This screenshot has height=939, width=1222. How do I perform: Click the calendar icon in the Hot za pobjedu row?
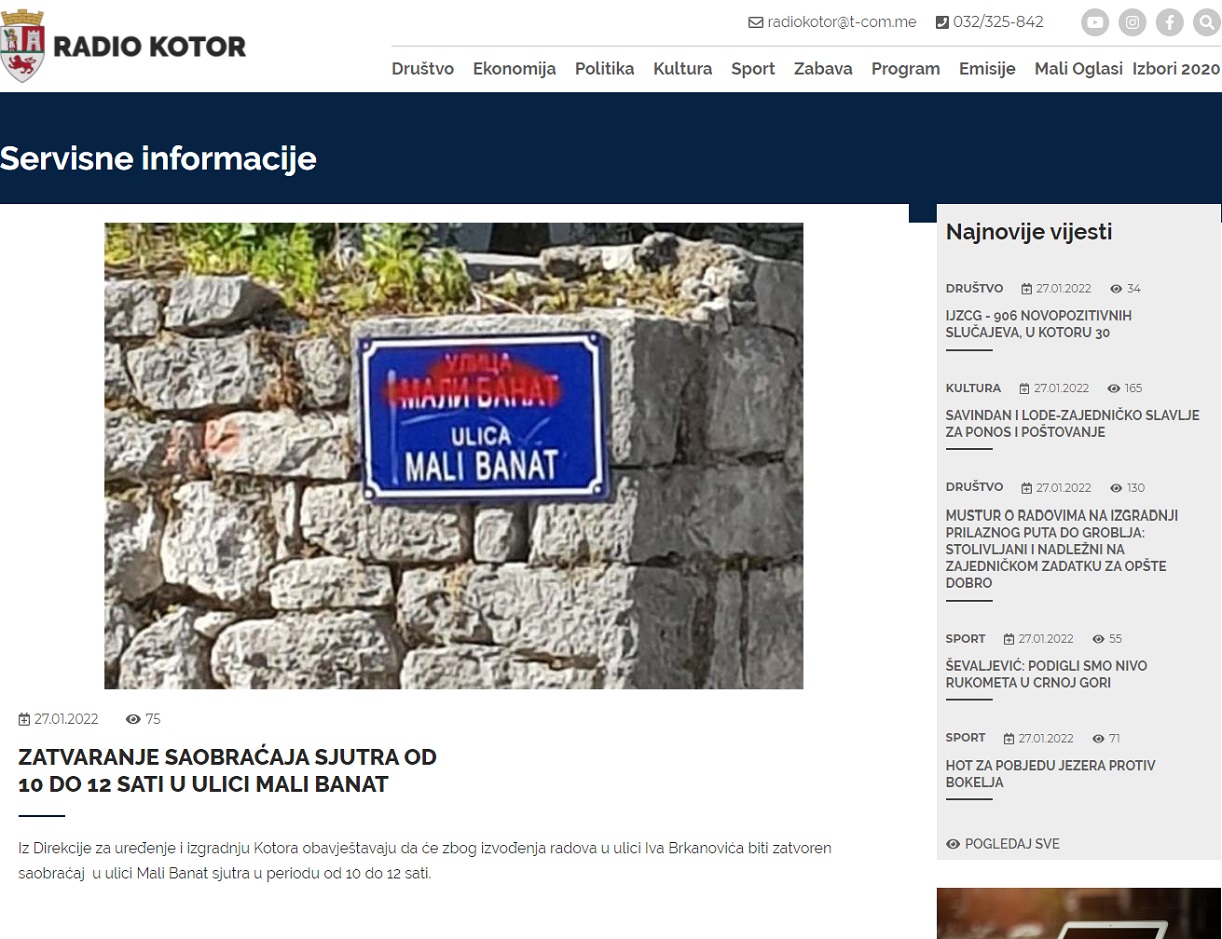(1010, 739)
